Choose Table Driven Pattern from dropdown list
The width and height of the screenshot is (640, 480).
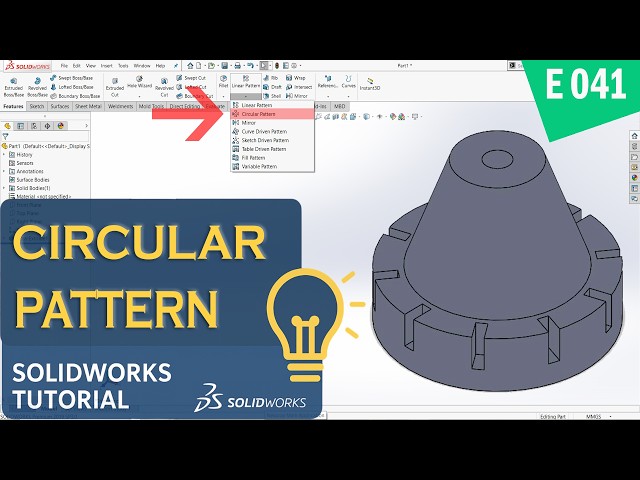coord(272,149)
